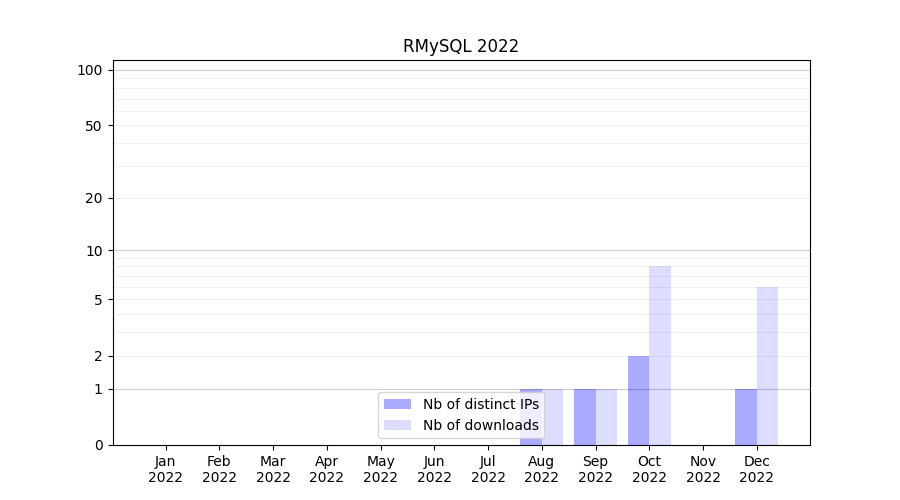Select the Jun 2022 x-axis label
The height and width of the screenshot is (500, 900).
coord(434,469)
